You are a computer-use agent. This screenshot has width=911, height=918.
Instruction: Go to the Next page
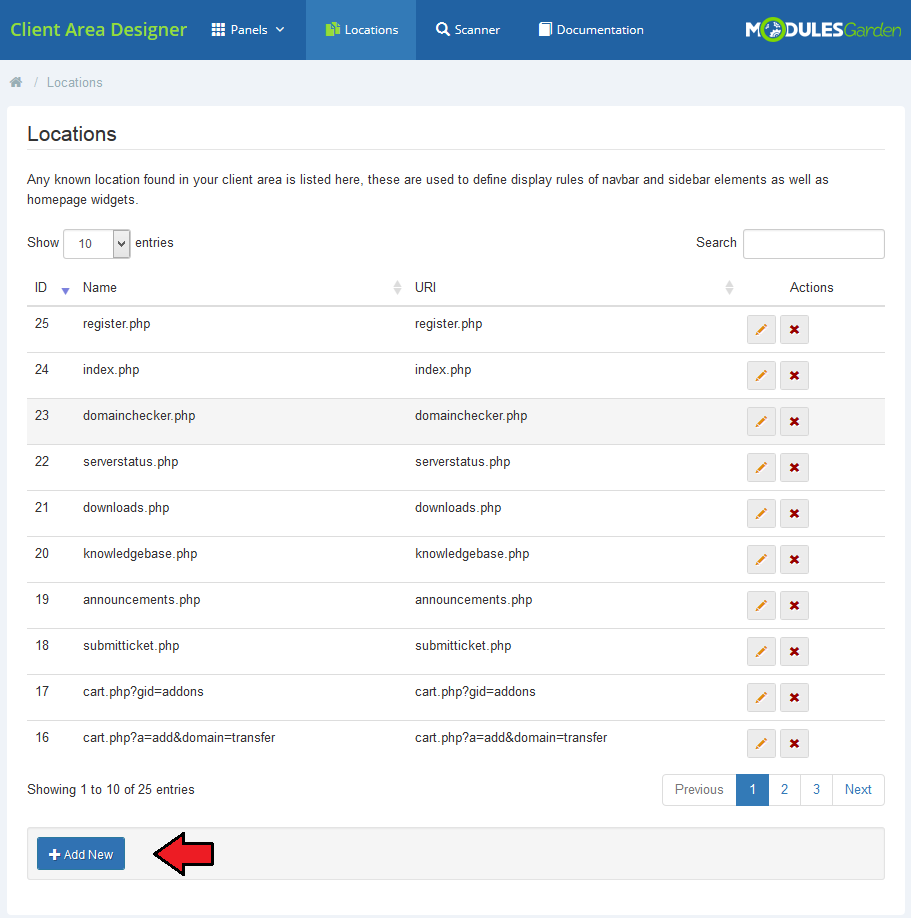point(858,790)
